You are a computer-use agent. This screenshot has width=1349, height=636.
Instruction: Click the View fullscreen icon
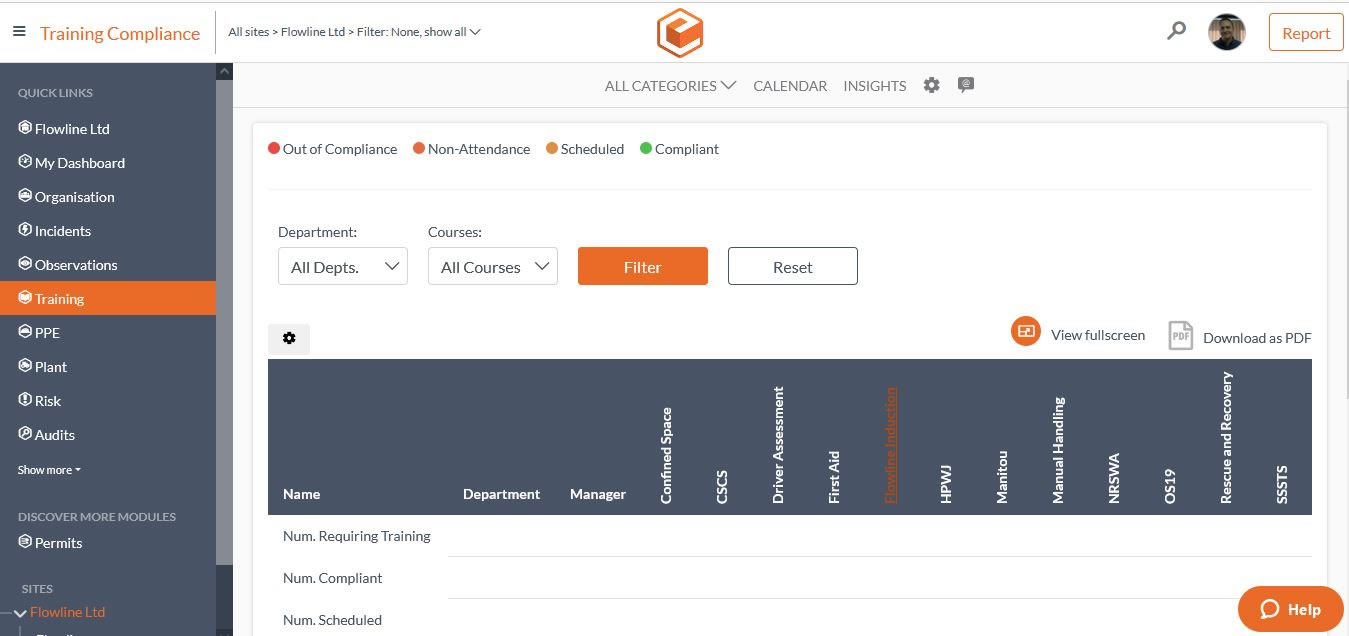(1026, 332)
